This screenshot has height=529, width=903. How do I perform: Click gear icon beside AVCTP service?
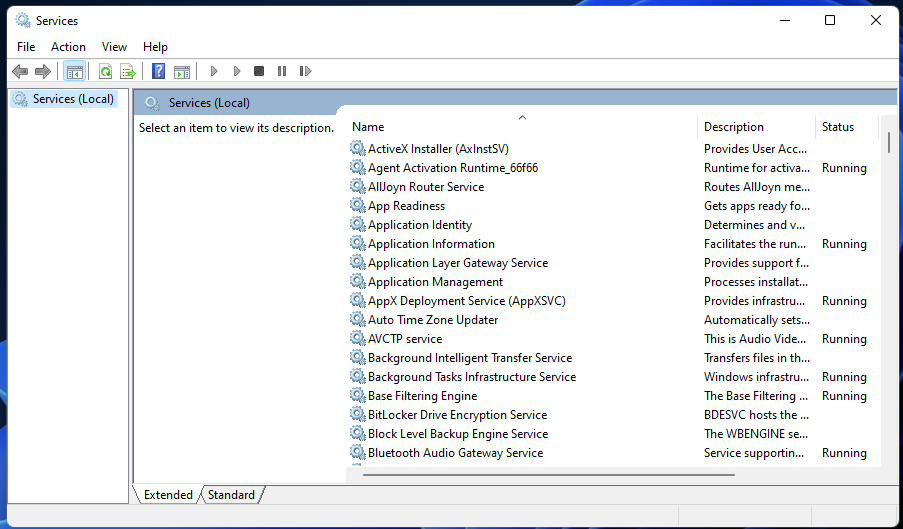coord(358,338)
